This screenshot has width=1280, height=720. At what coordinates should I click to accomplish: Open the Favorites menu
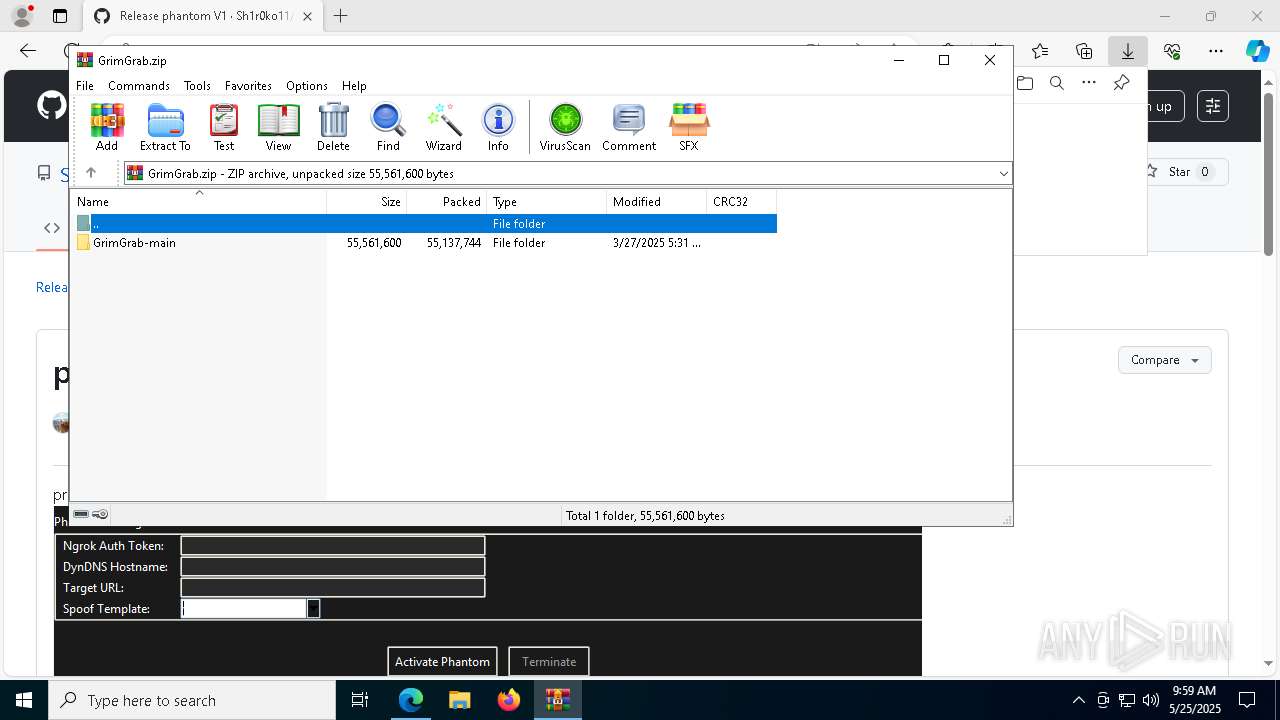[x=248, y=86]
